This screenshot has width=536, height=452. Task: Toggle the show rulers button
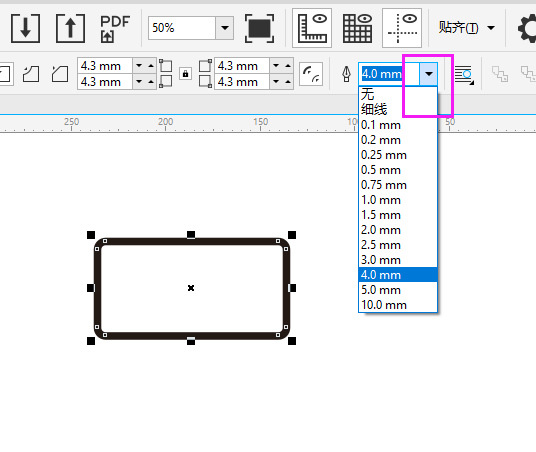312,28
